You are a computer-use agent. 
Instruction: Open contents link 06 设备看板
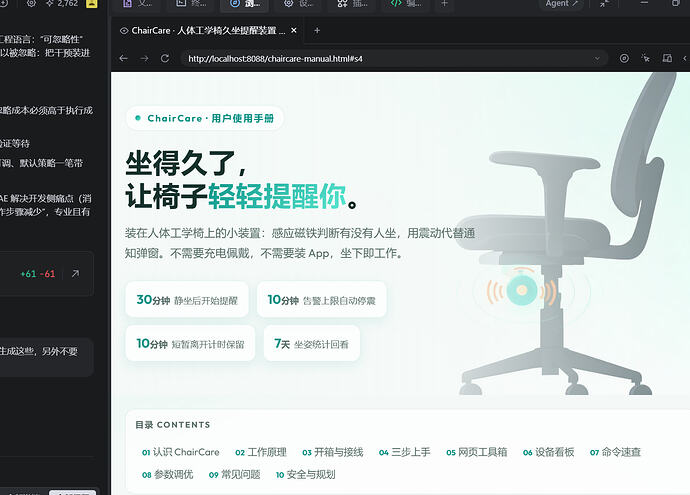pyautogui.click(x=548, y=452)
